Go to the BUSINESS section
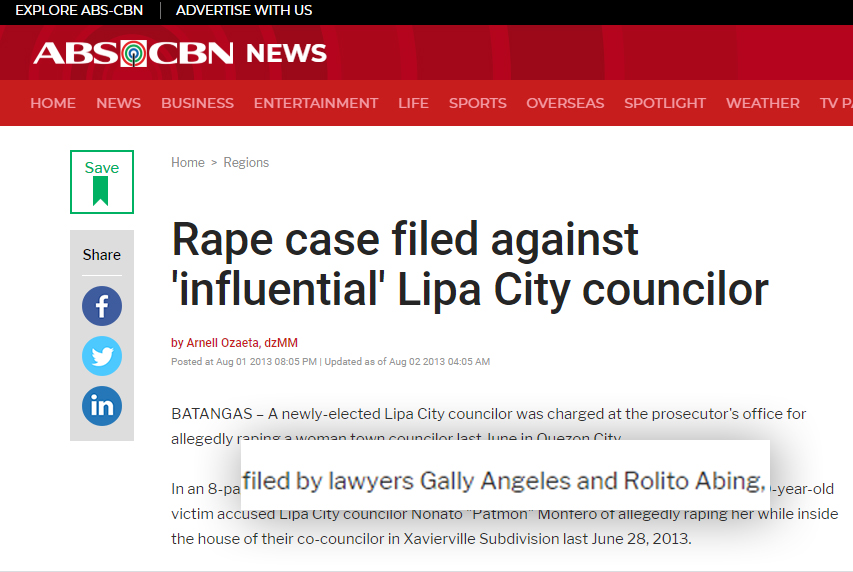This screenshot has width=853, height=572. [197, 103]
